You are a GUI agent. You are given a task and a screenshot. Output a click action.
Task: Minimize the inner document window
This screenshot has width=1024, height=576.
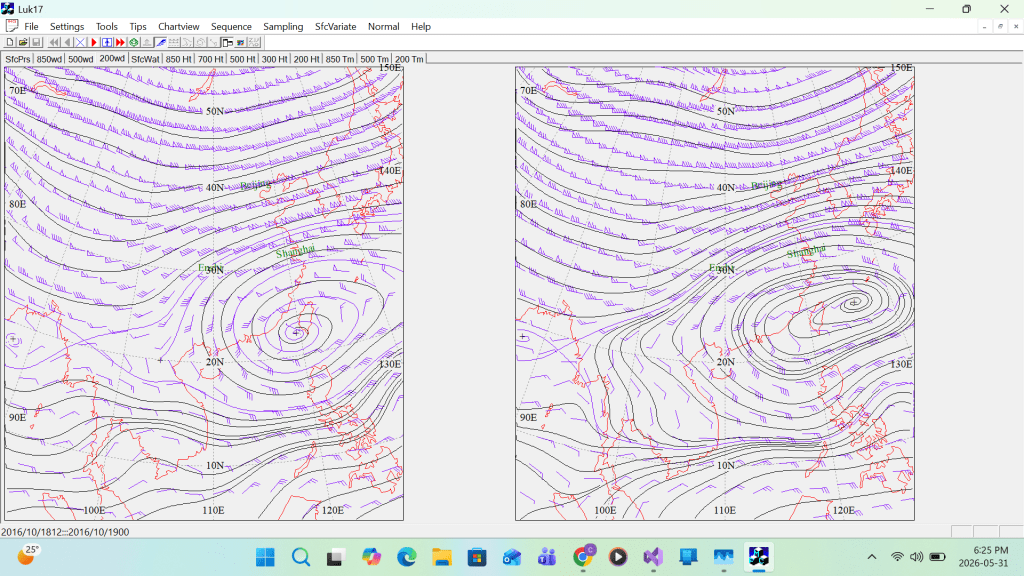point(984,26)
